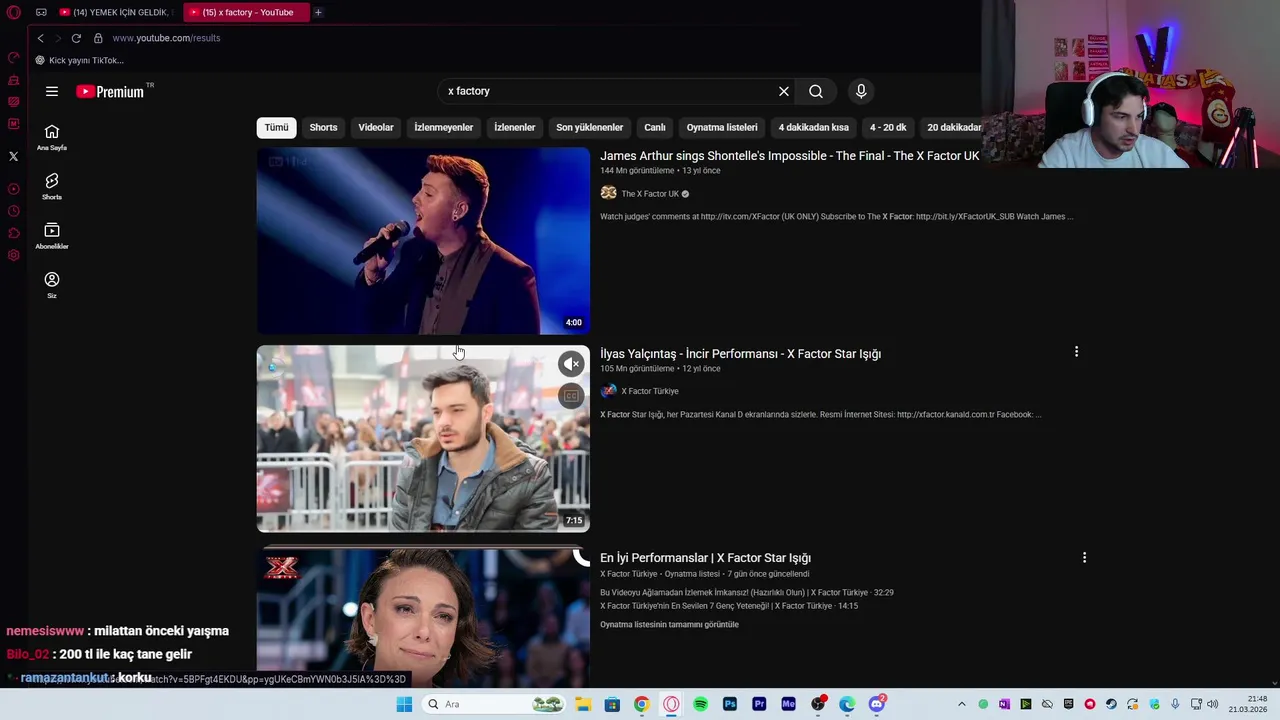The height and width of the screenshot is (720, 1280).
Task: Filter results by Videolar
Action: [376, 127]
